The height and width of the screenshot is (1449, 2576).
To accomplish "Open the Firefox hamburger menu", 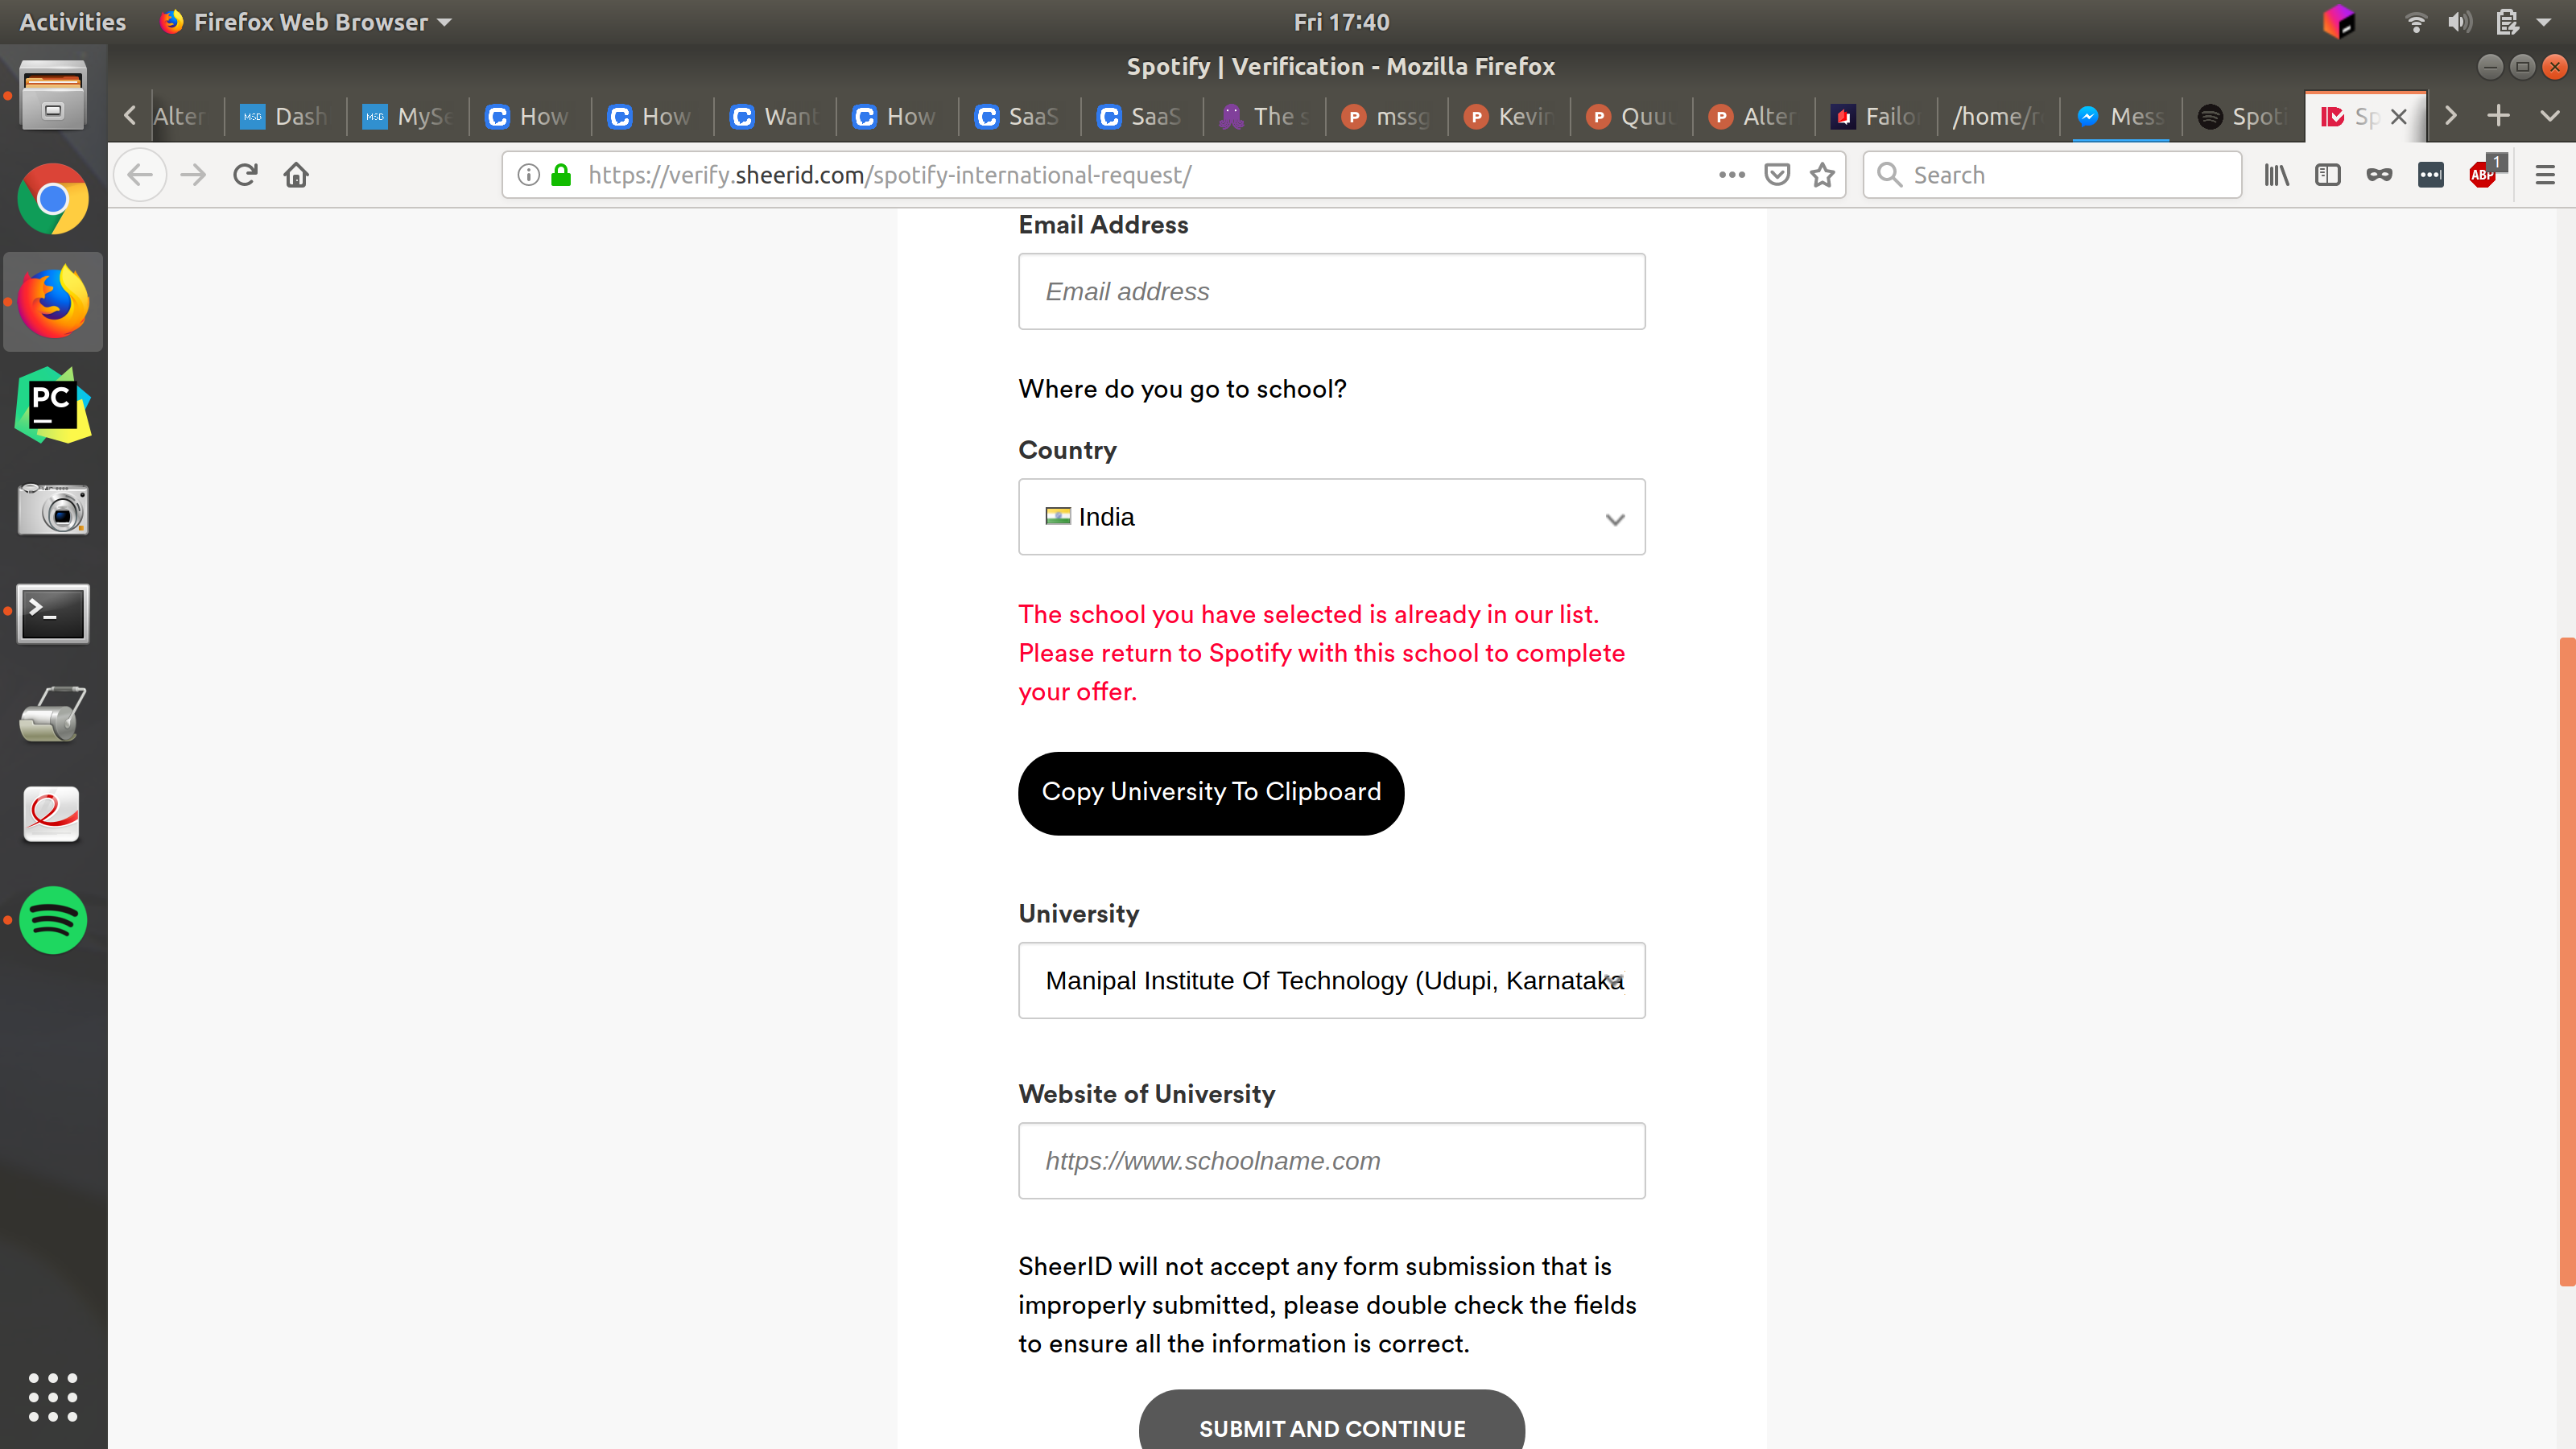I will (x=2545, y=175).
